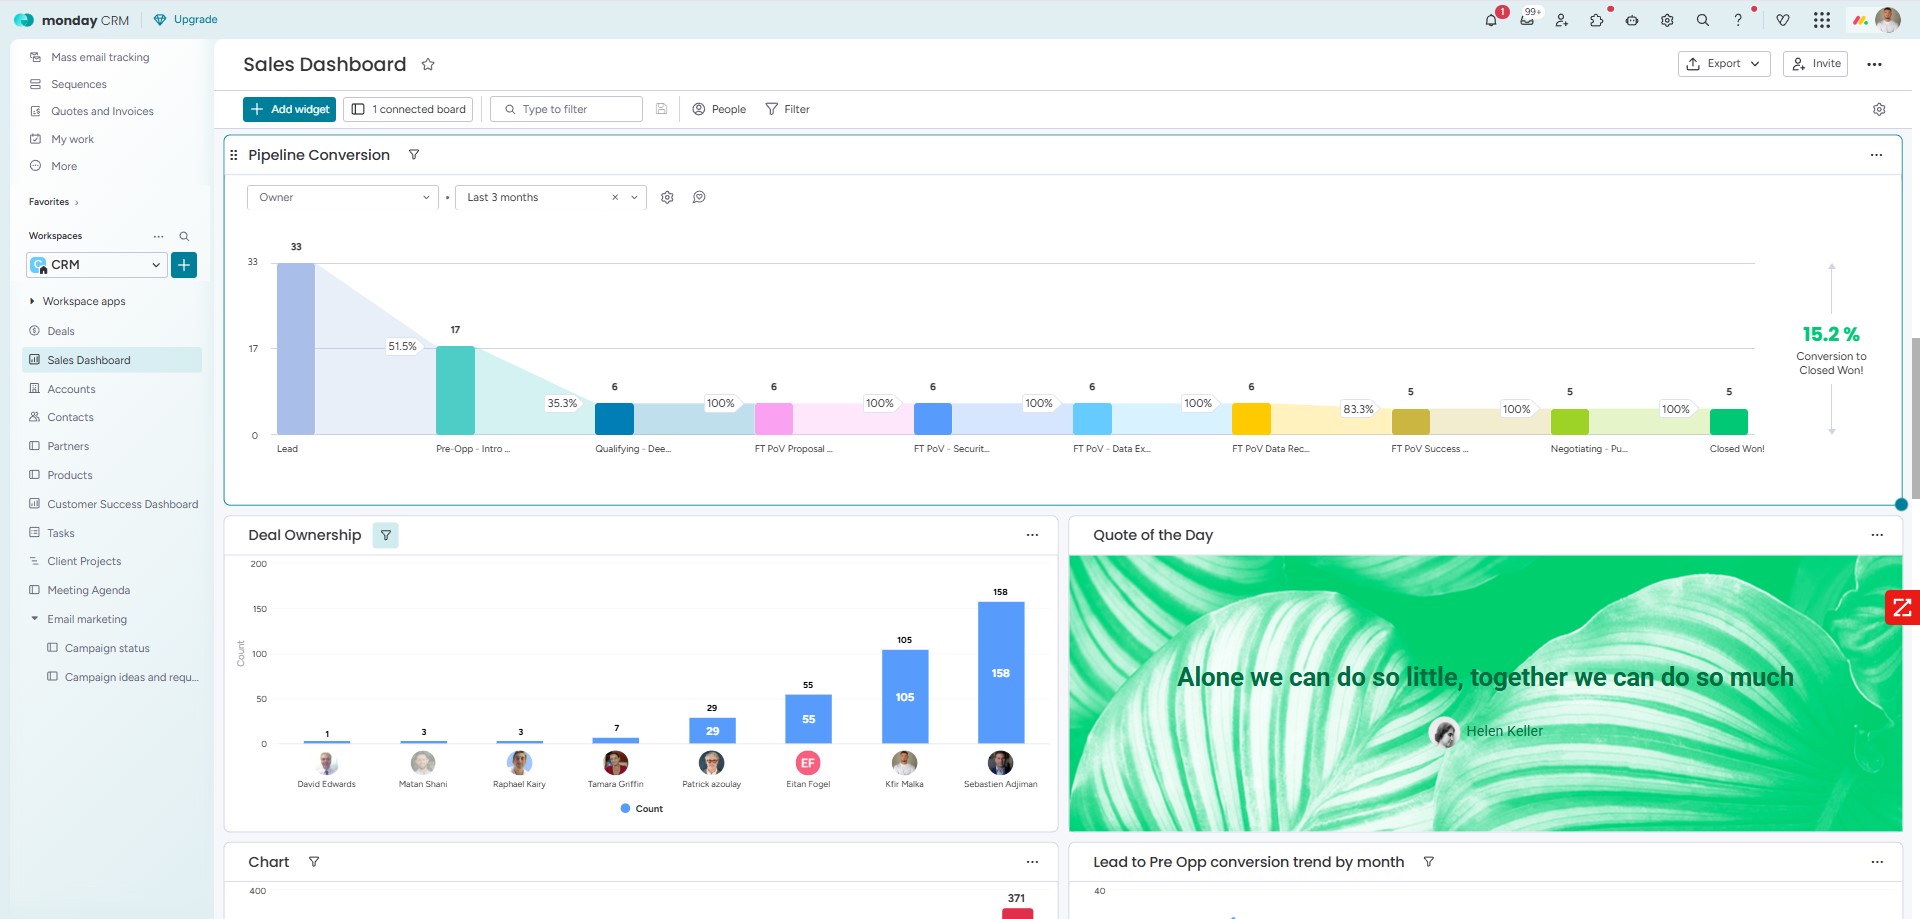Clear the Last 3 months selection
This screenshot has width=1920, height=919.
(615, 197)
